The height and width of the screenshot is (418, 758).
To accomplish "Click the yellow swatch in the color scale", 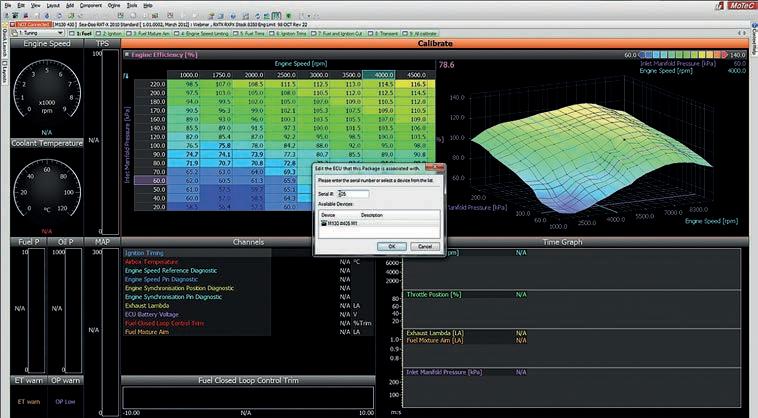I will pos(704,55).
